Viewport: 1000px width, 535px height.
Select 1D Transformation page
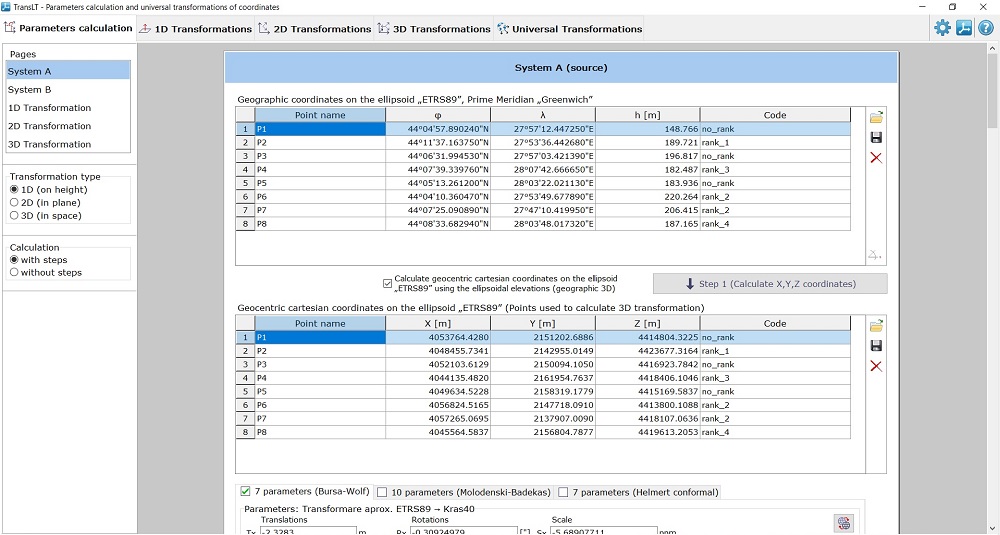point(68,108)
